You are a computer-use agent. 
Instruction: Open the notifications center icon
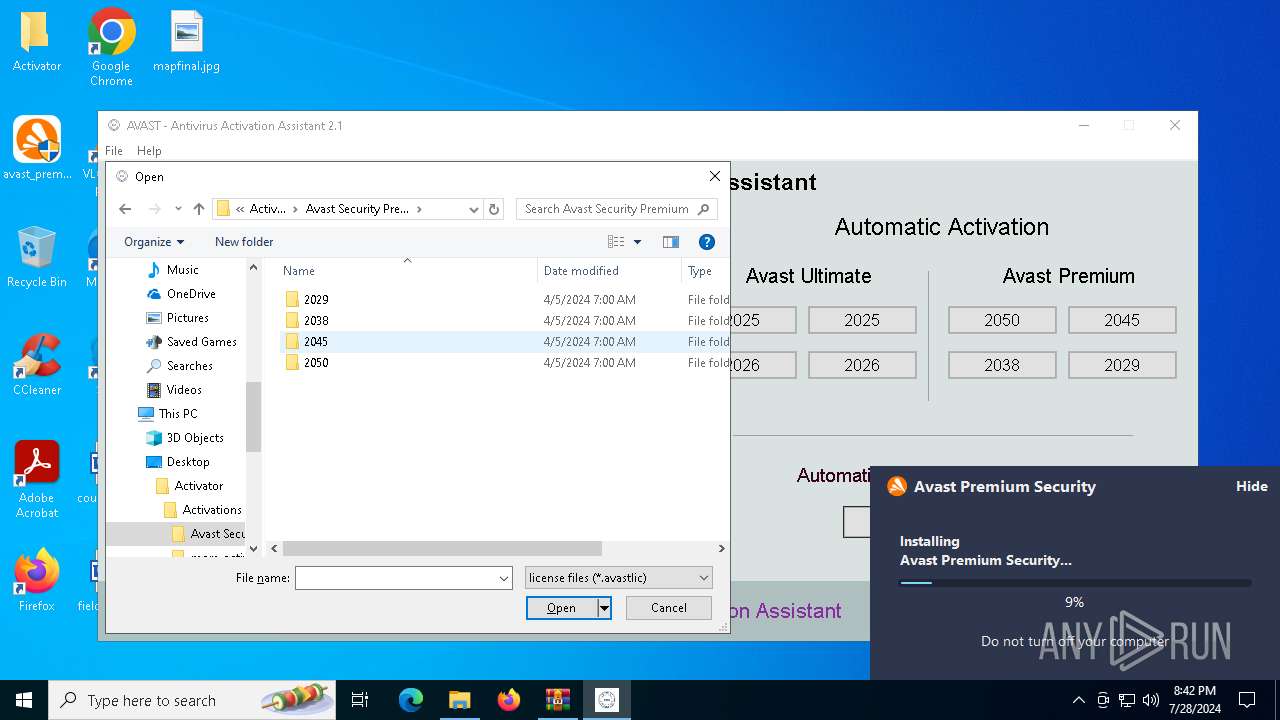[1247, 700]
